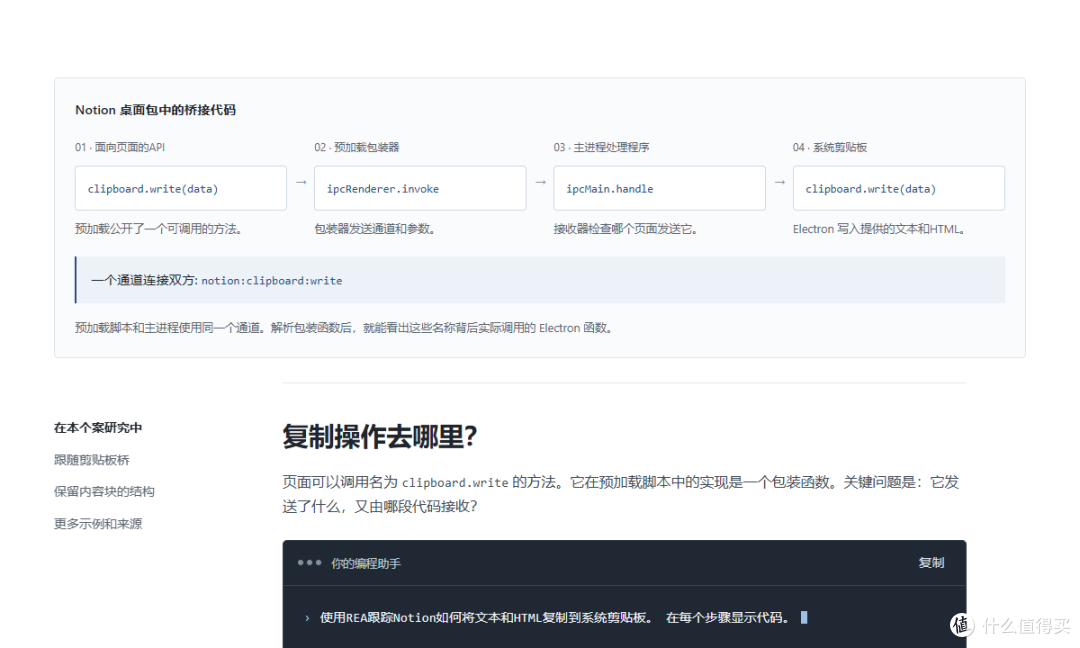Image resolution: width=1080 pixels, height=648 pixels.
Task: Click the text 接收器检查哪个页面发送它。
Action: (x=625, y=229)
